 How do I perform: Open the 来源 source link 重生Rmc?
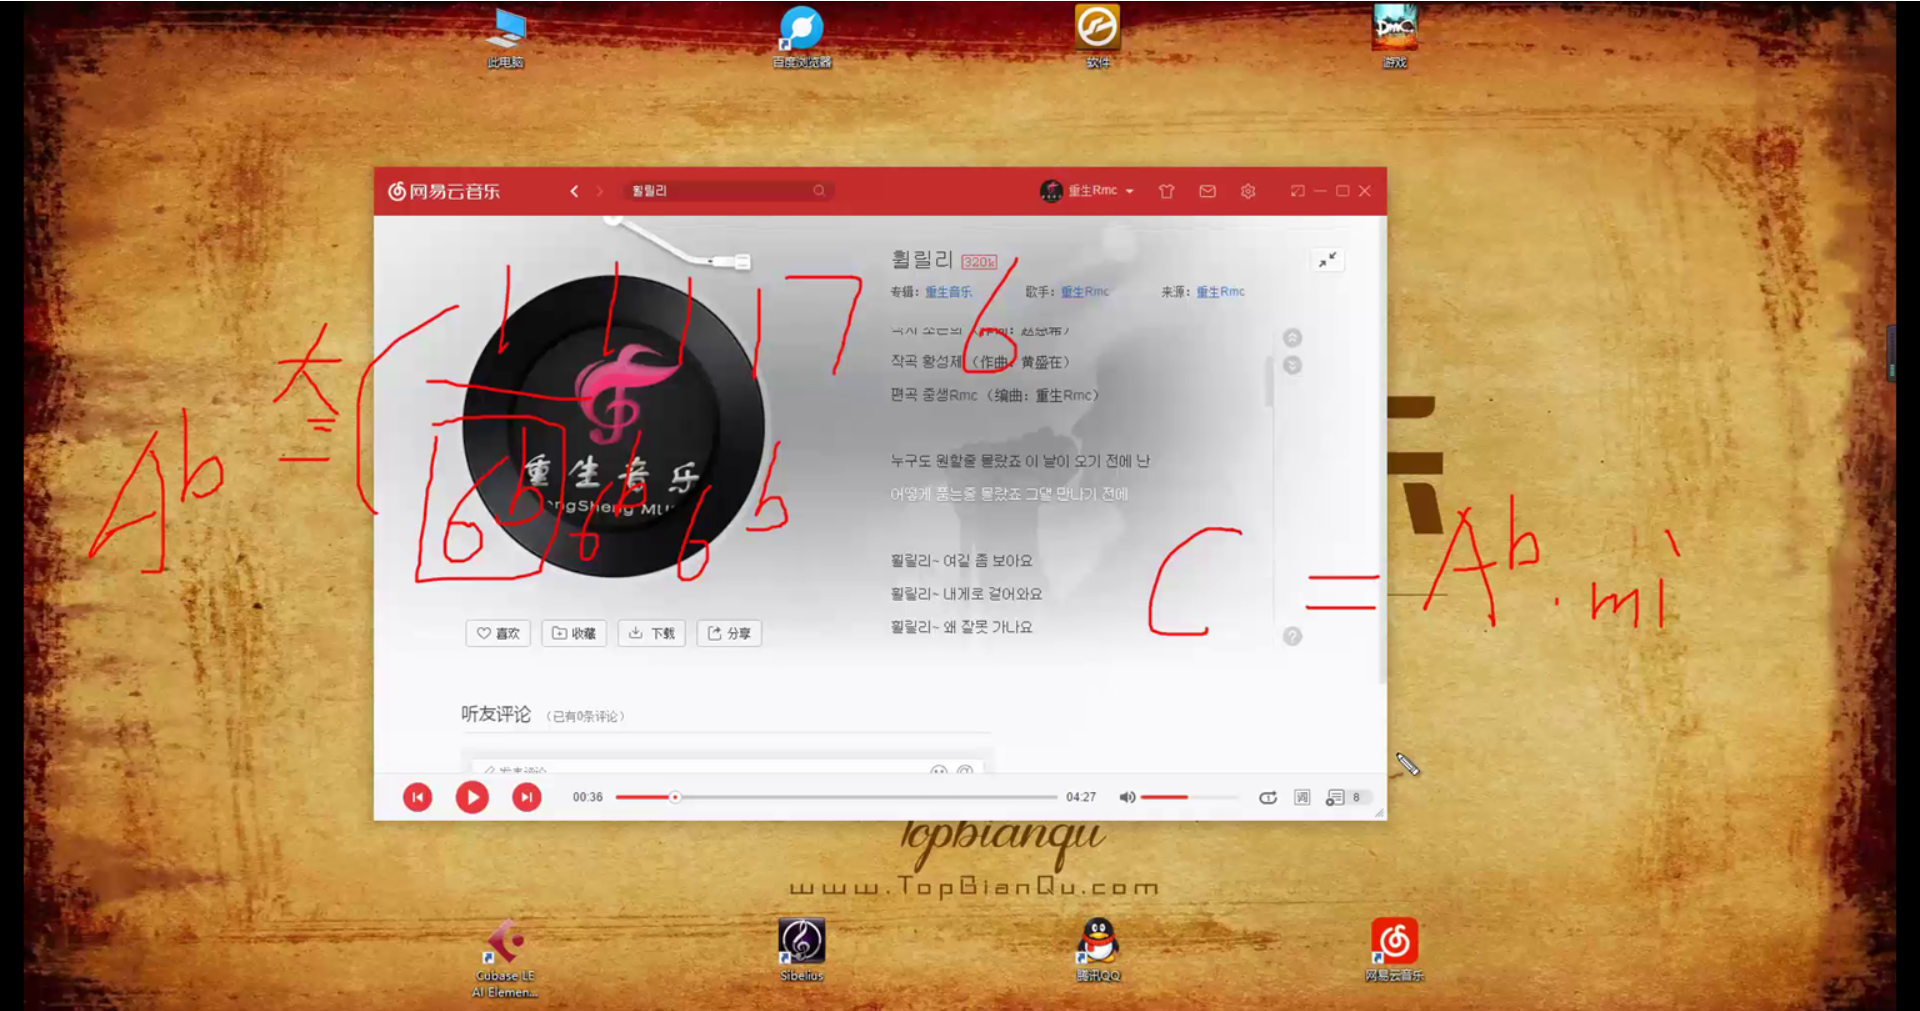pos(1220,292)
